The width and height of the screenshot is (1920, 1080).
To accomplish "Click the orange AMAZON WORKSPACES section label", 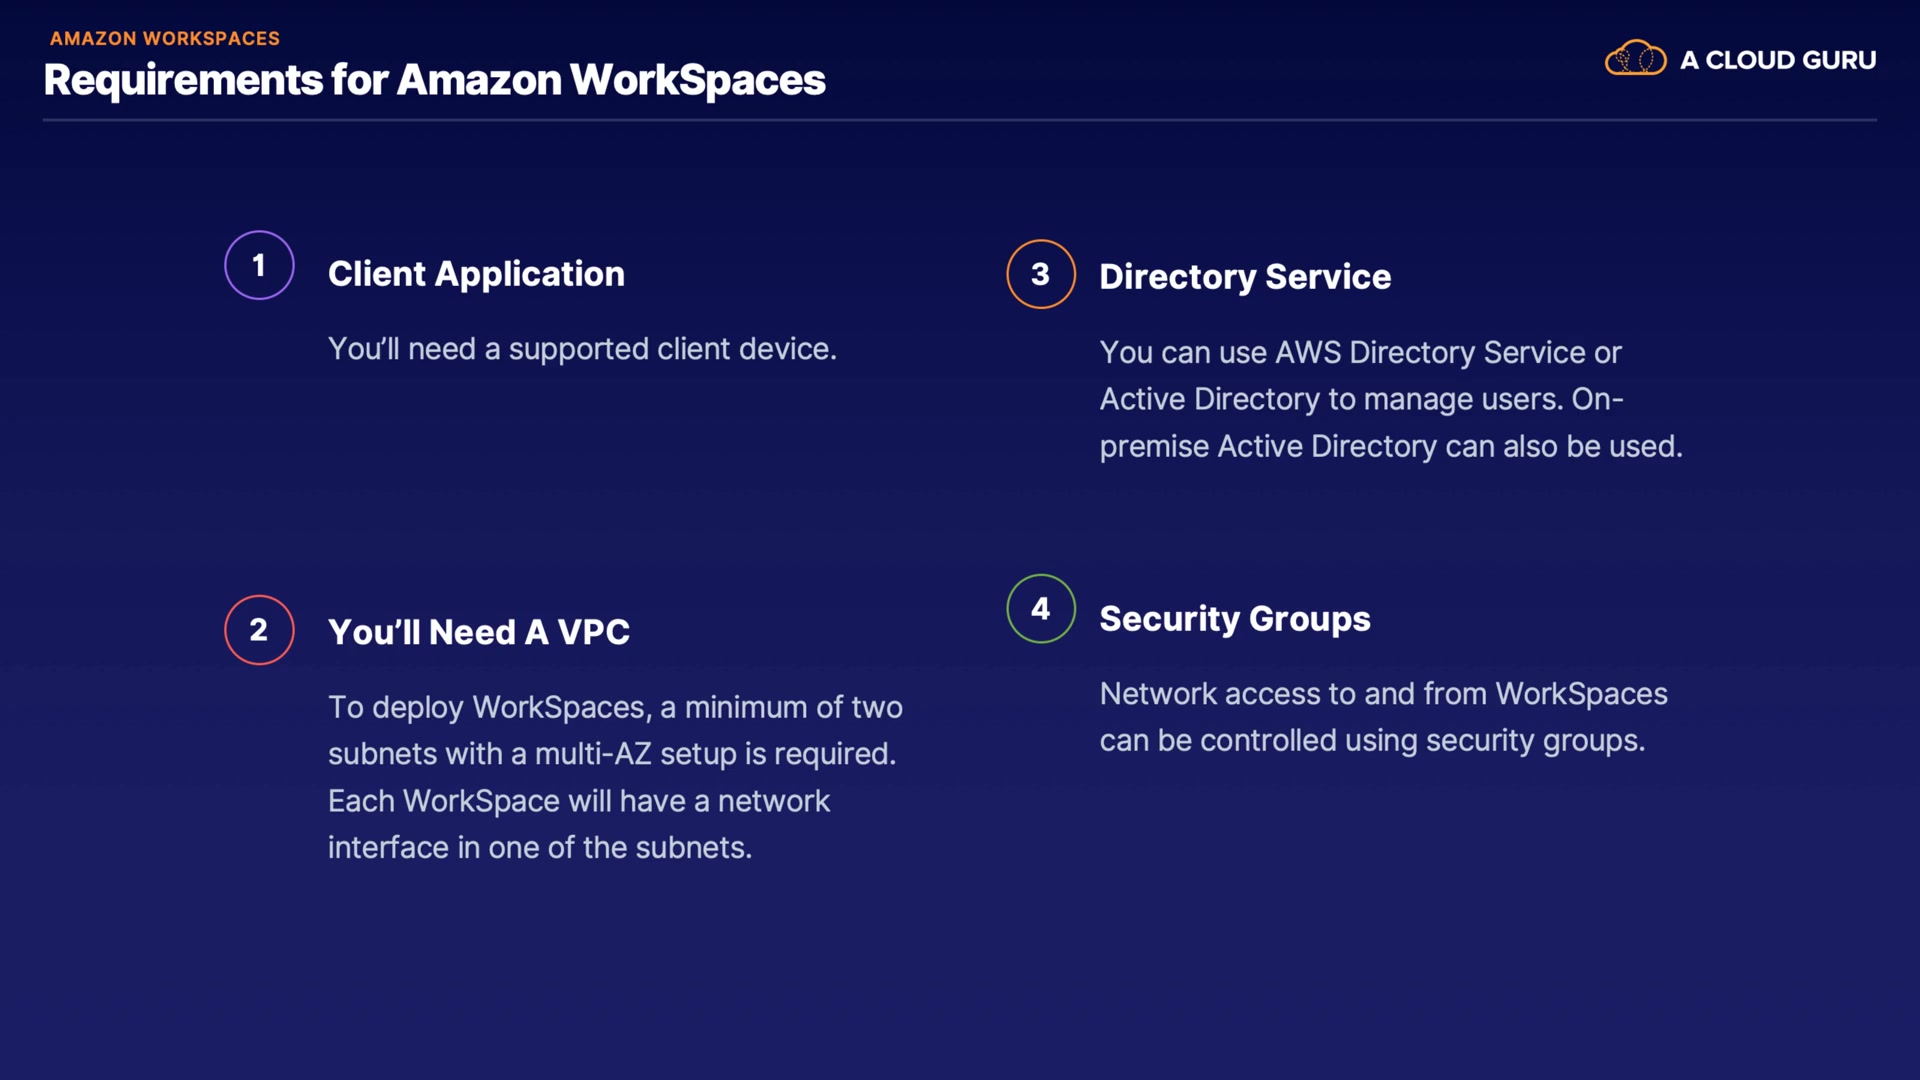I will coord(165,38).
